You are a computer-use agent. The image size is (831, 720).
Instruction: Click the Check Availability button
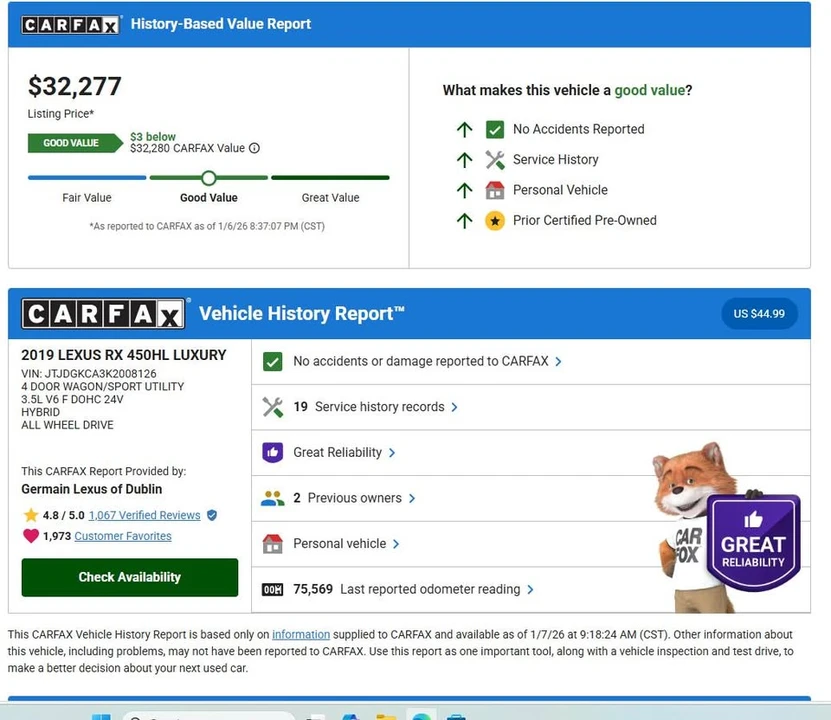tap(130, 577)
